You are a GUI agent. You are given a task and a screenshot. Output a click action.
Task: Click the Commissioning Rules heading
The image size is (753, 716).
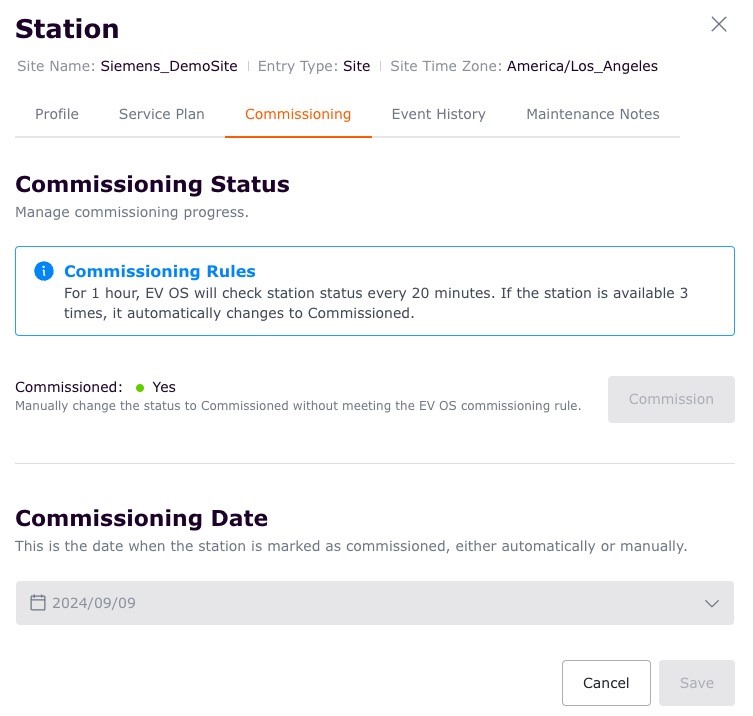click(x=160, y=271)
